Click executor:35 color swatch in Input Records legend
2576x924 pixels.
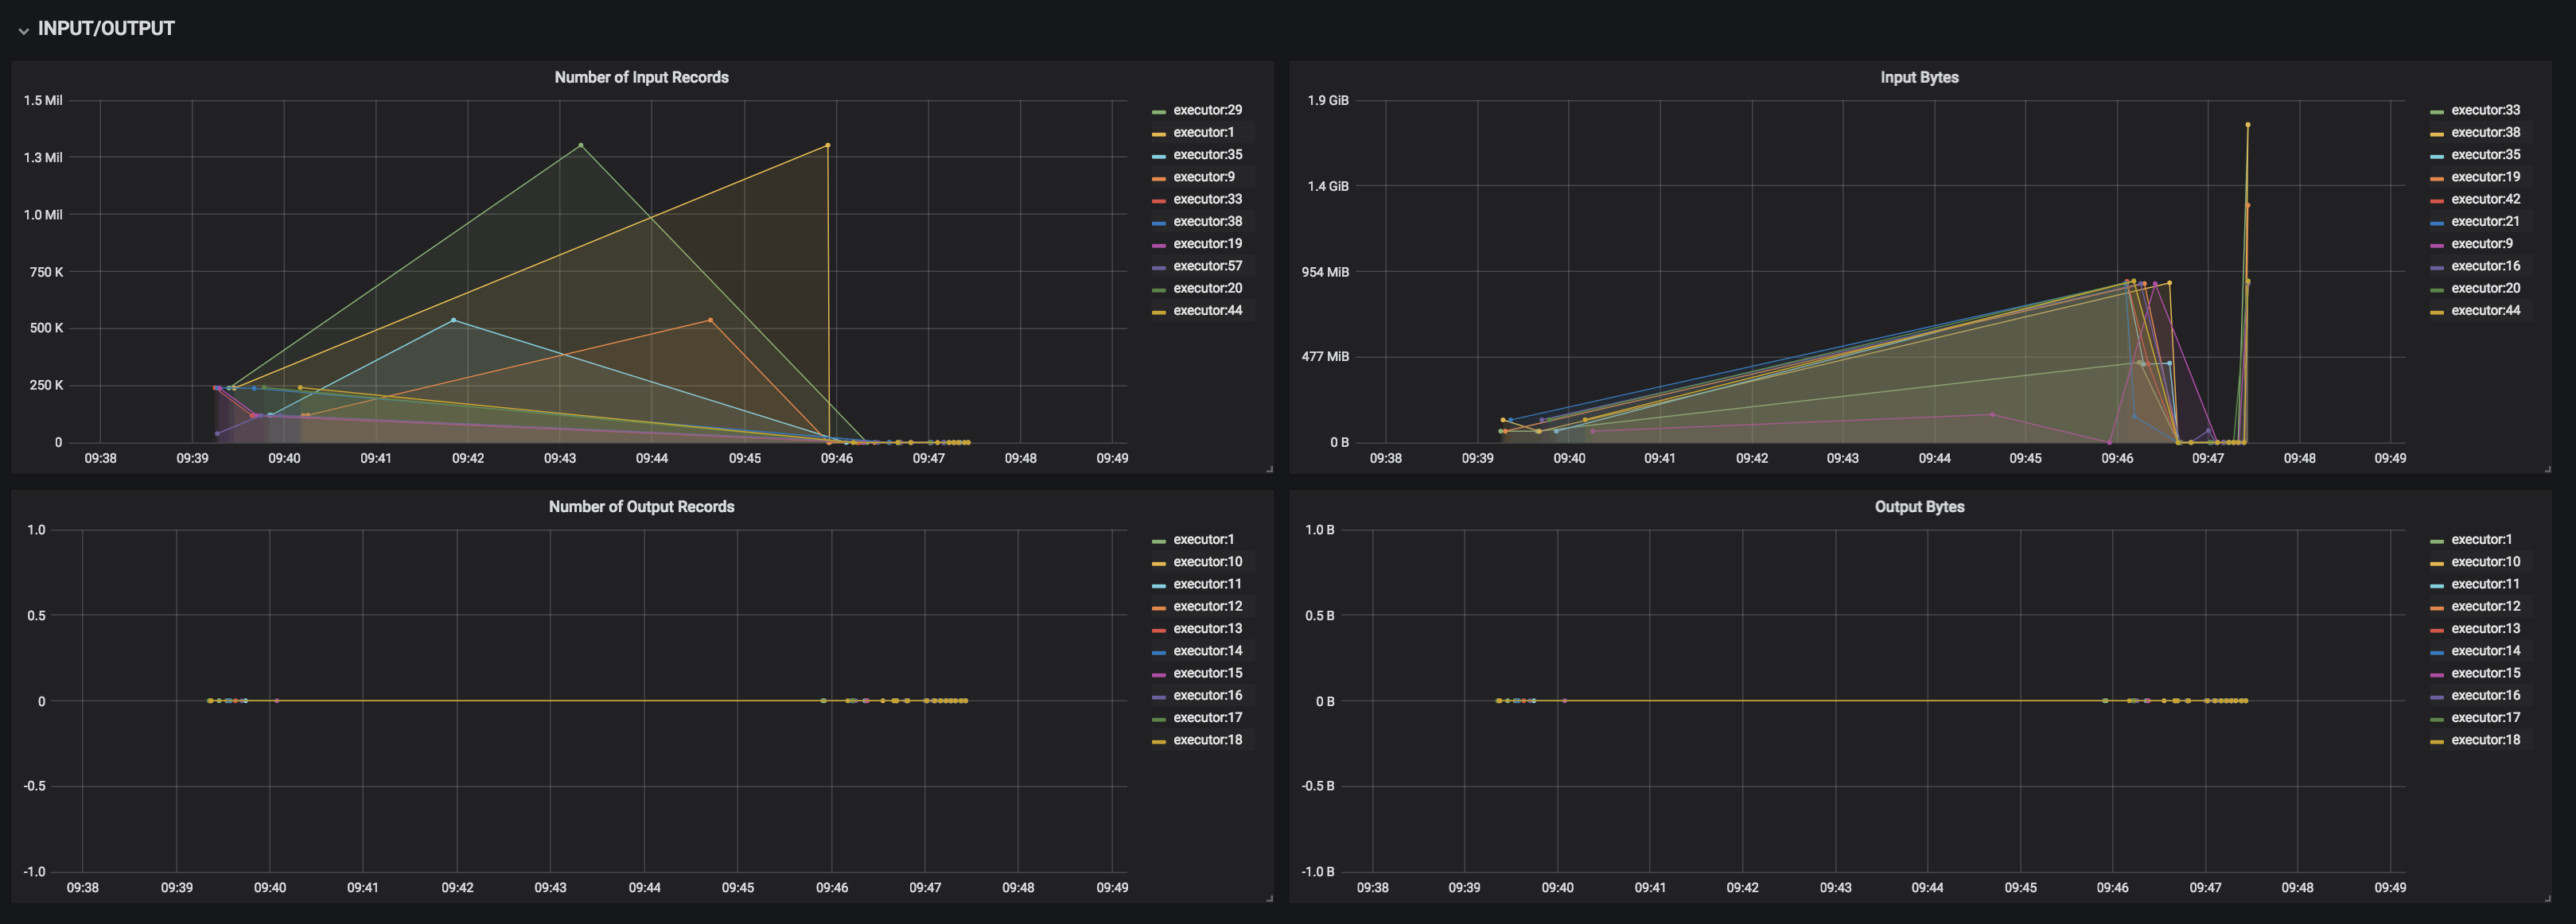coord(1159,156)
